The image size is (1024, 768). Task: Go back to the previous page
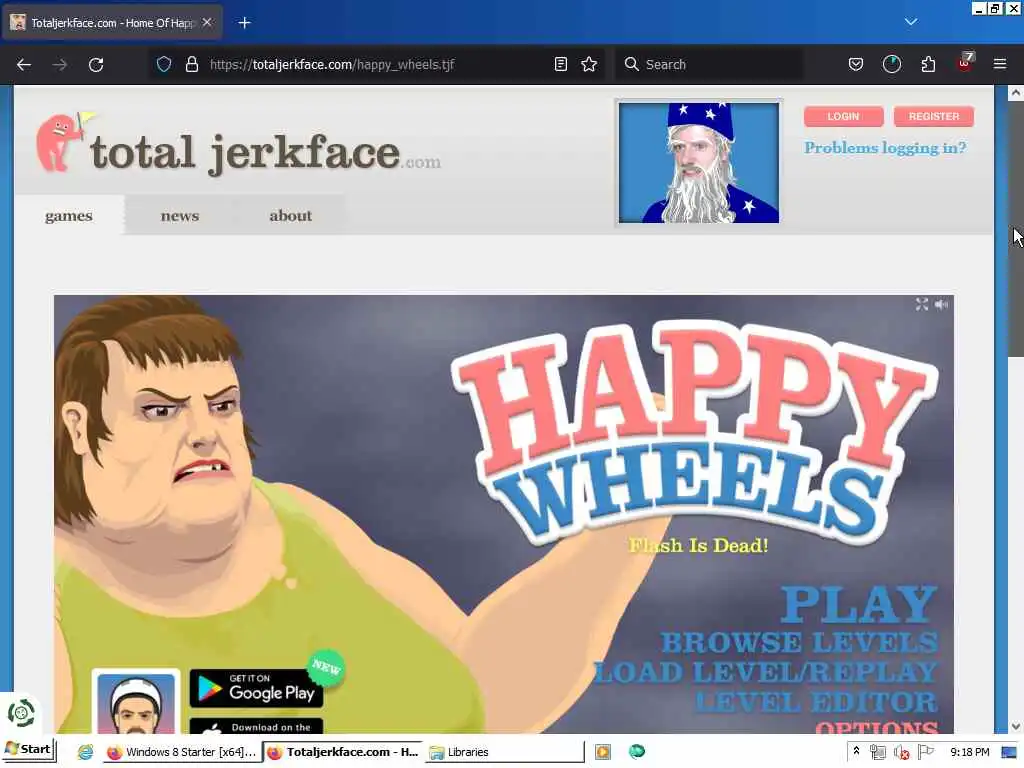click(x=24, y=65)
